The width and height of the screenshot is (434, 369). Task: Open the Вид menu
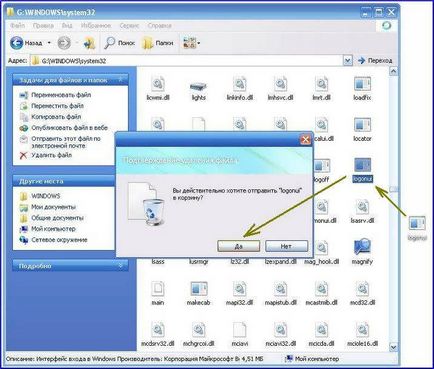click(67, 25)
